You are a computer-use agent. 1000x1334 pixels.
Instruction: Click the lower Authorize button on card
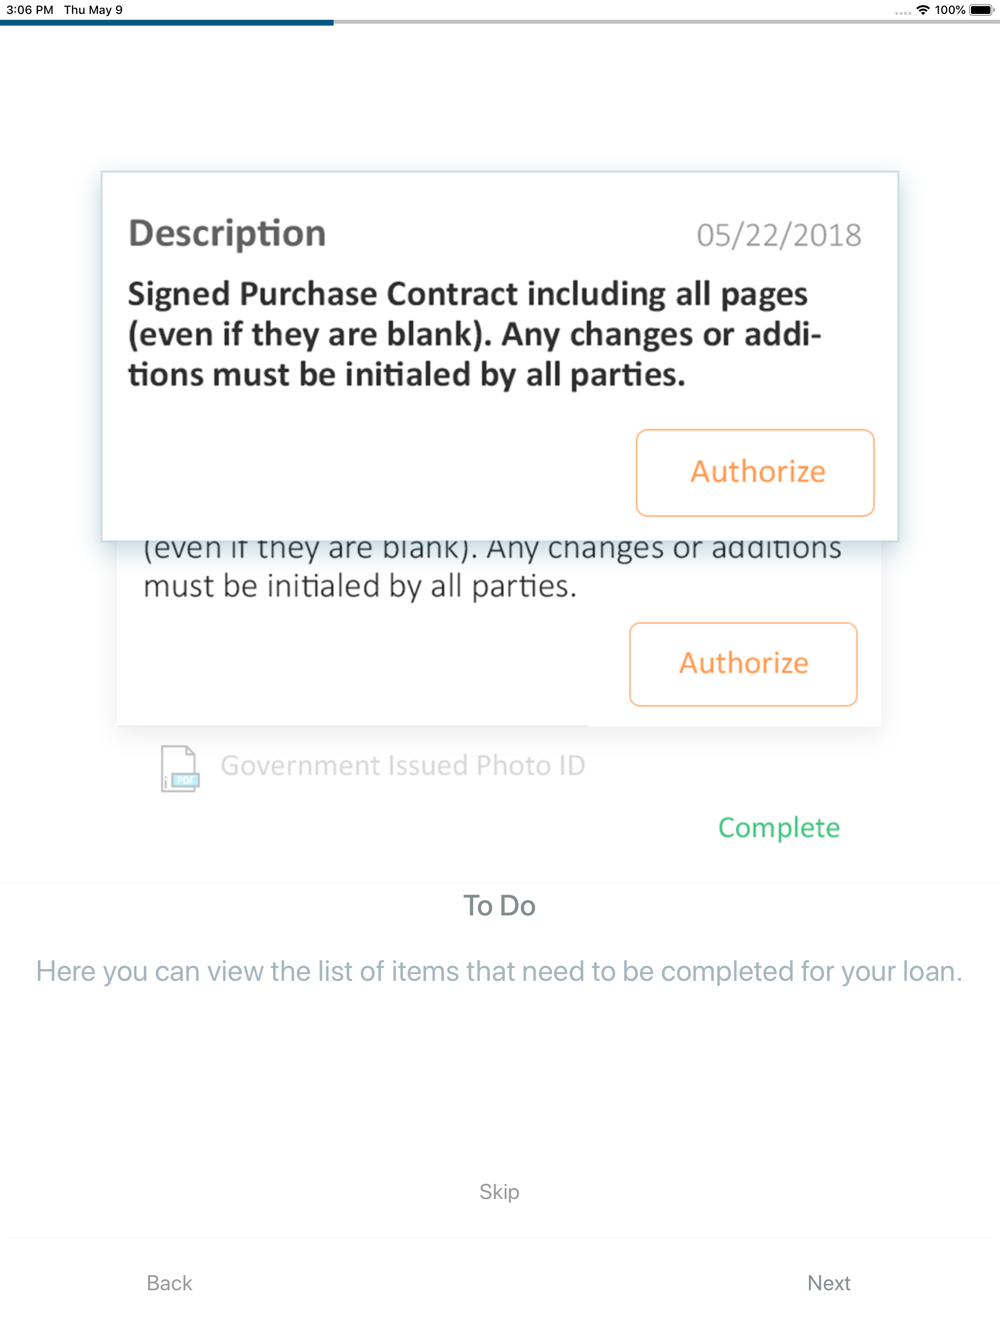point(743,664)
